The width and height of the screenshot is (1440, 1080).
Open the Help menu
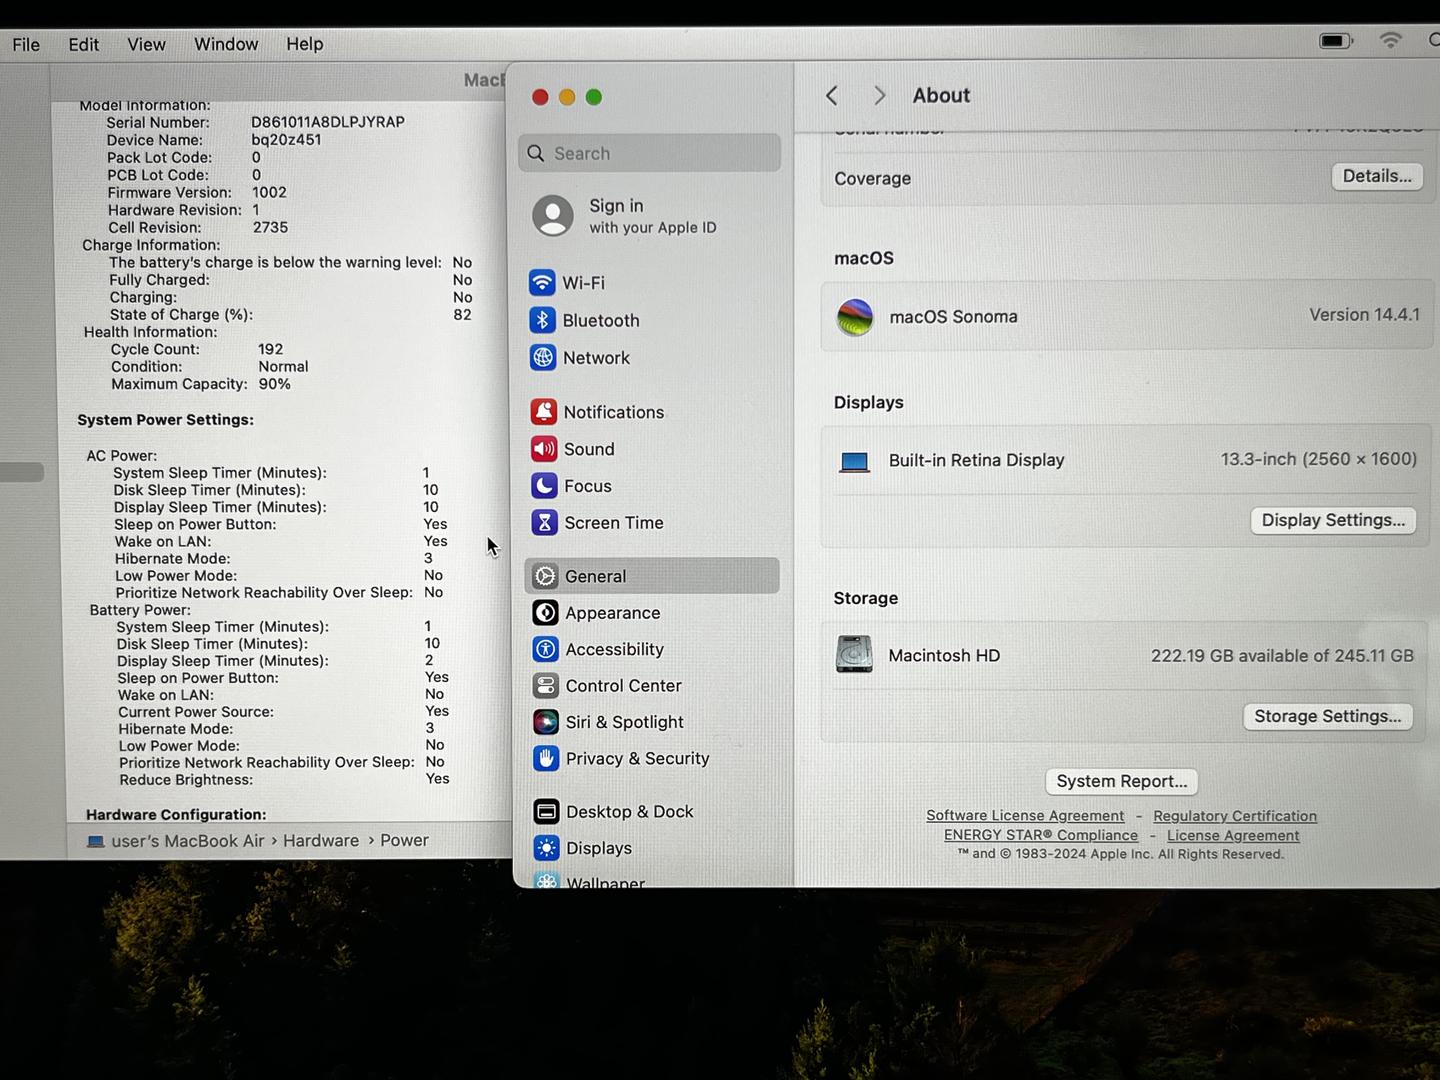(304, 44)
